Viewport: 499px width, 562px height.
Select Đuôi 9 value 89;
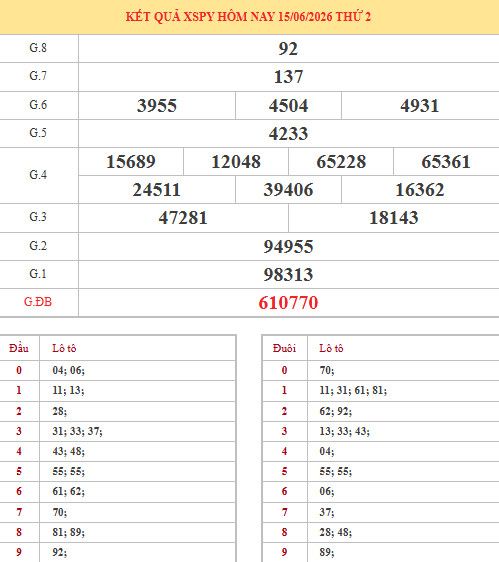click(x=327, y=552)
